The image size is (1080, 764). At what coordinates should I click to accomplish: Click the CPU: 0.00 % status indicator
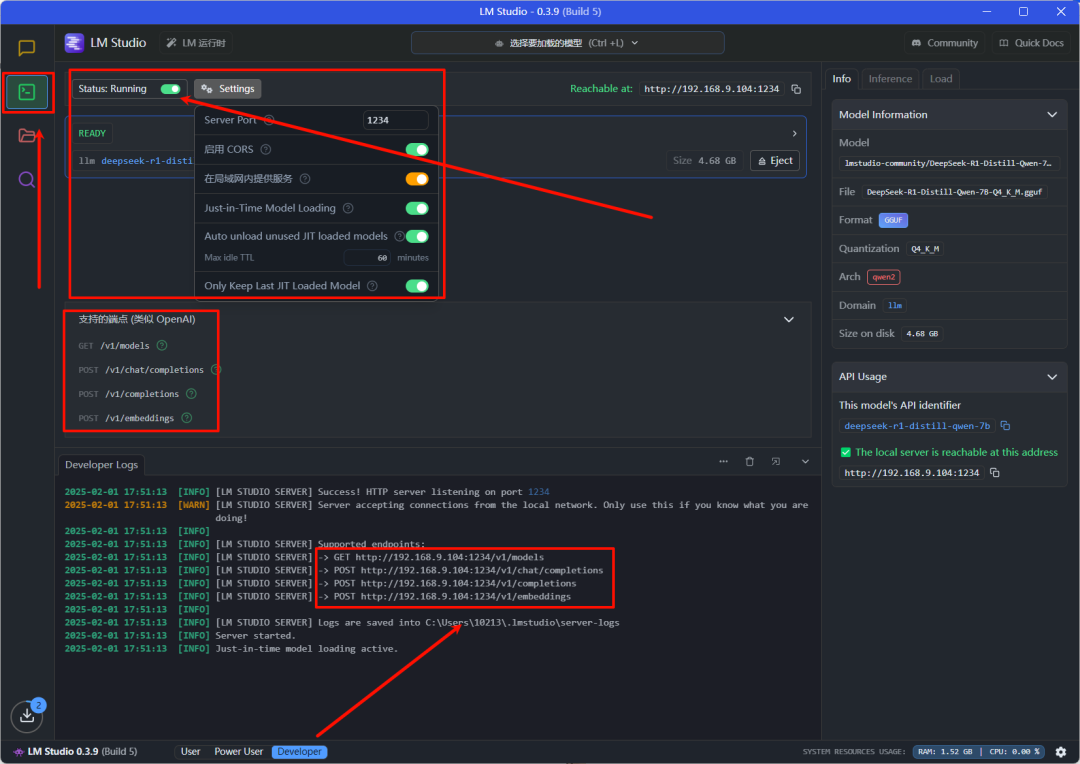[1014, 752]
